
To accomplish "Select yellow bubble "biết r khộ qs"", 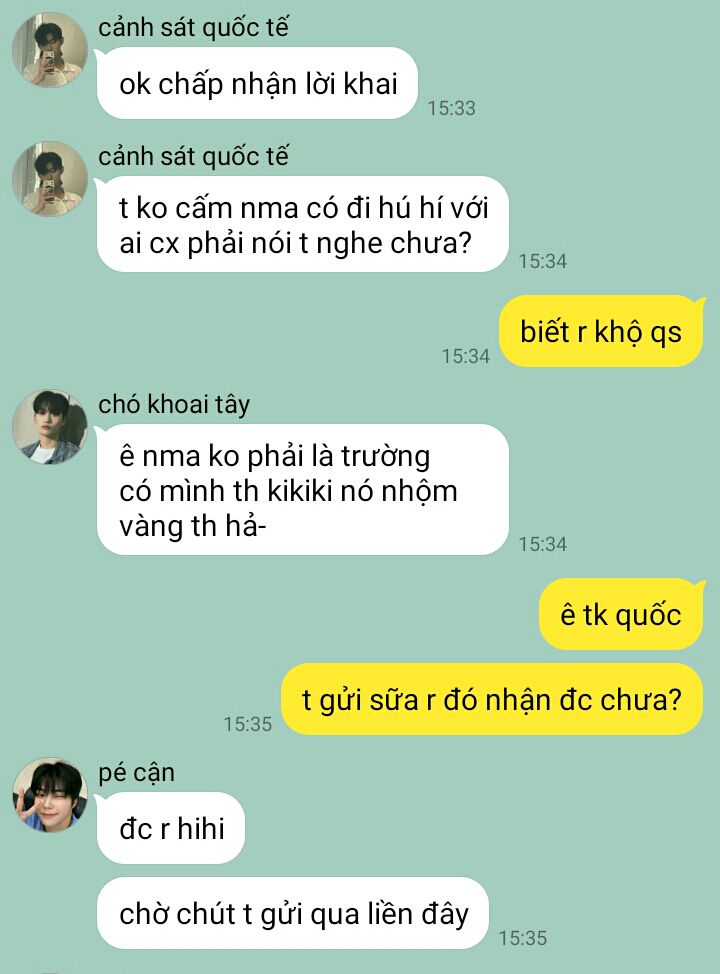I will coord(601,331).
